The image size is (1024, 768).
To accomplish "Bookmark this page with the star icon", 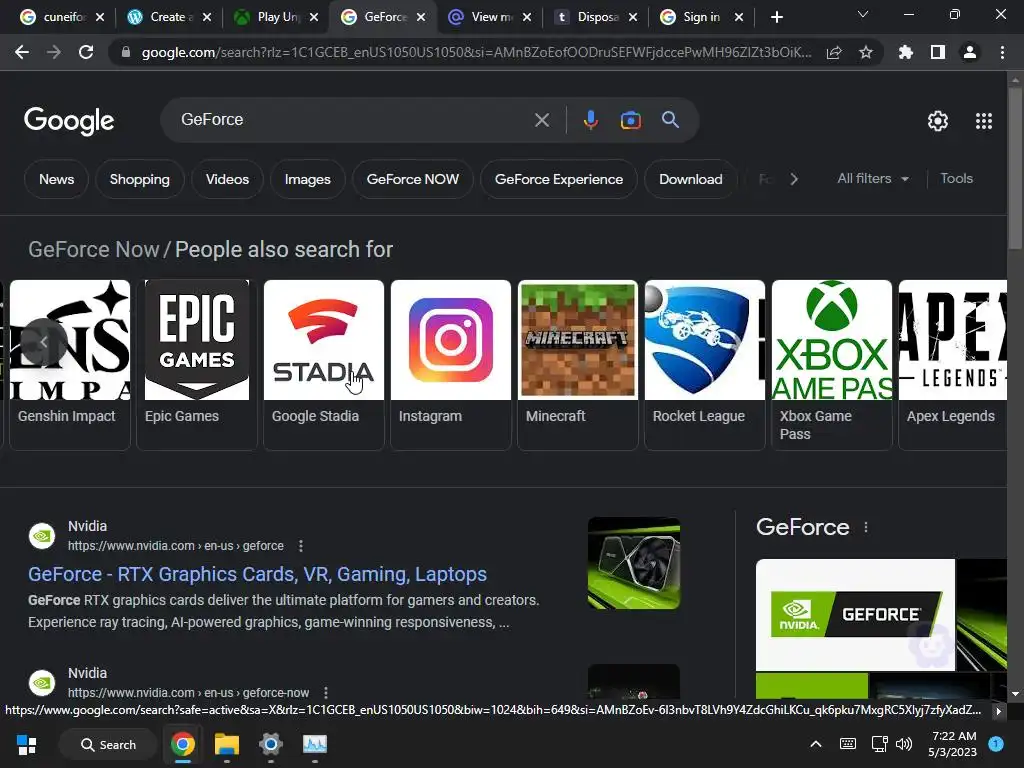I will (866, 52).
